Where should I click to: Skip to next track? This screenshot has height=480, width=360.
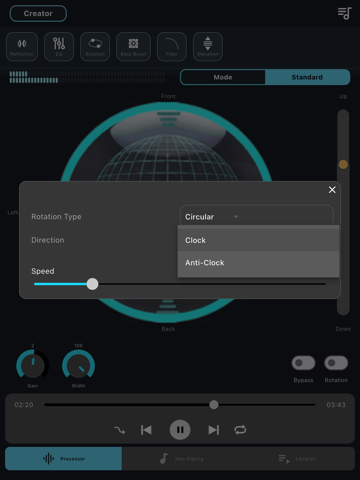coord(214,430)
